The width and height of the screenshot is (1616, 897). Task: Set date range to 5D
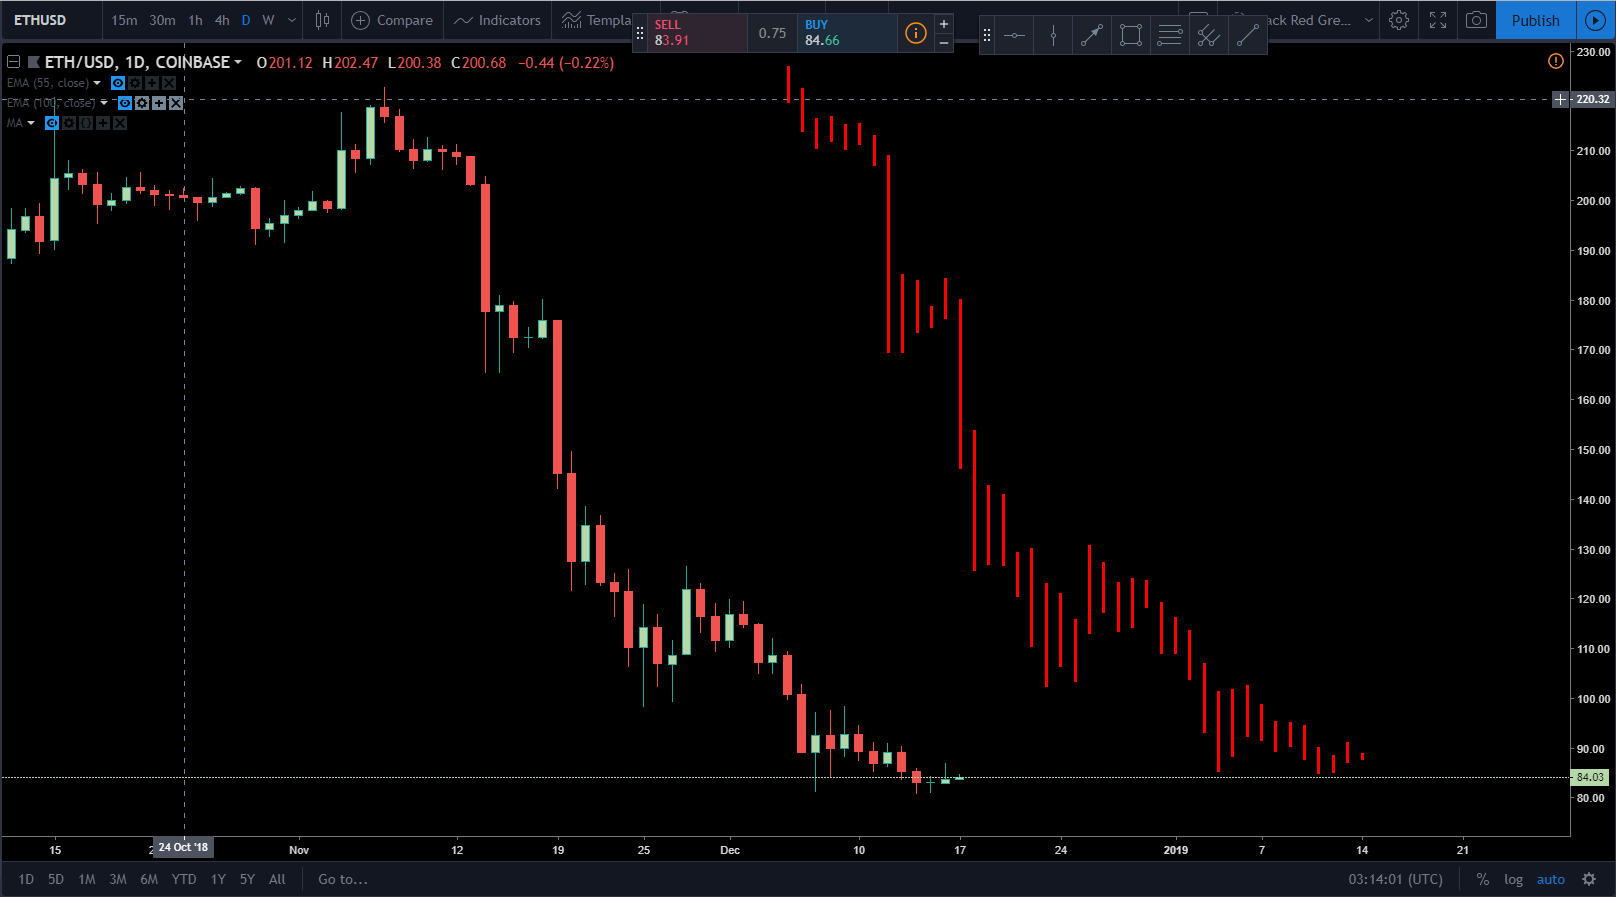(56, 879)
